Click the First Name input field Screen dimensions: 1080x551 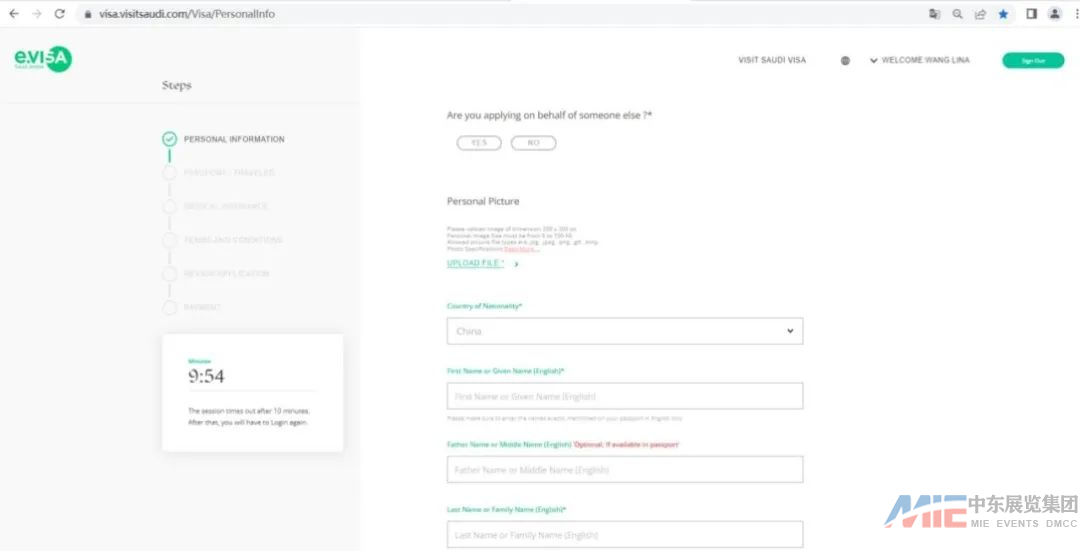coord(624,396)
